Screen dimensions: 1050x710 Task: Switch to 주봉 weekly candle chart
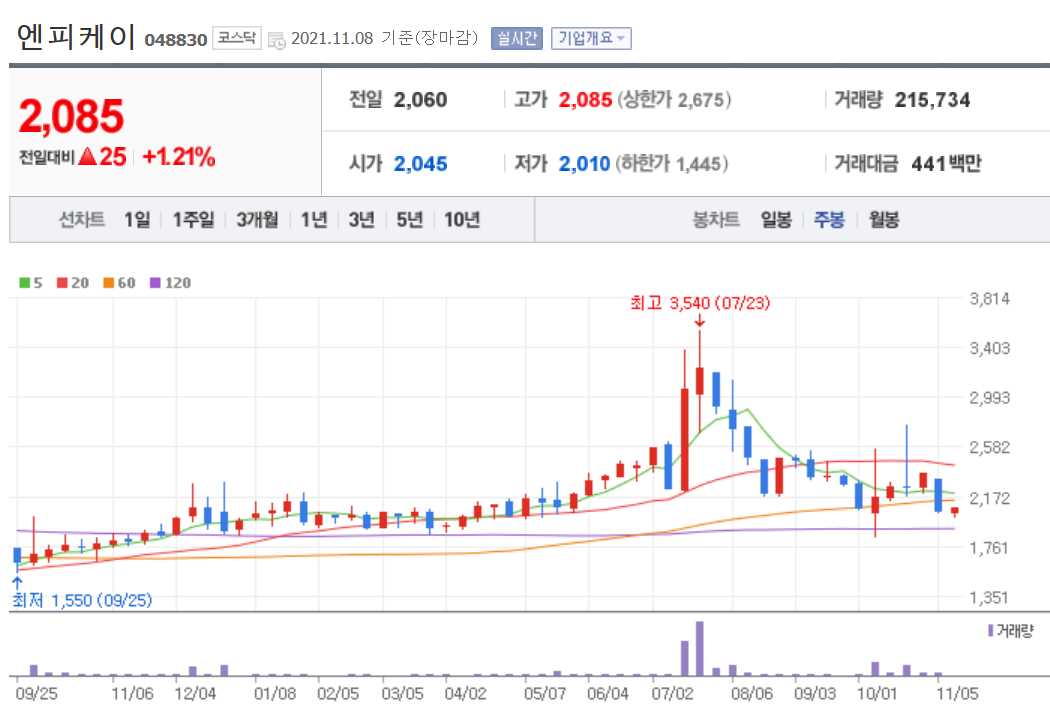(x=829, y=219)
